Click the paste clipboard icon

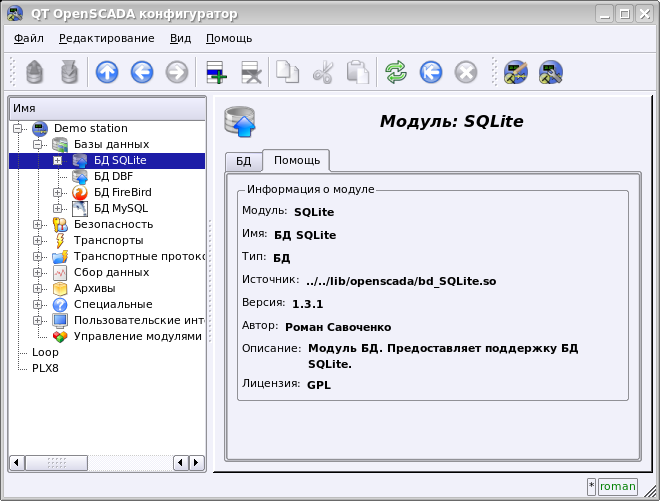point(358,72)
